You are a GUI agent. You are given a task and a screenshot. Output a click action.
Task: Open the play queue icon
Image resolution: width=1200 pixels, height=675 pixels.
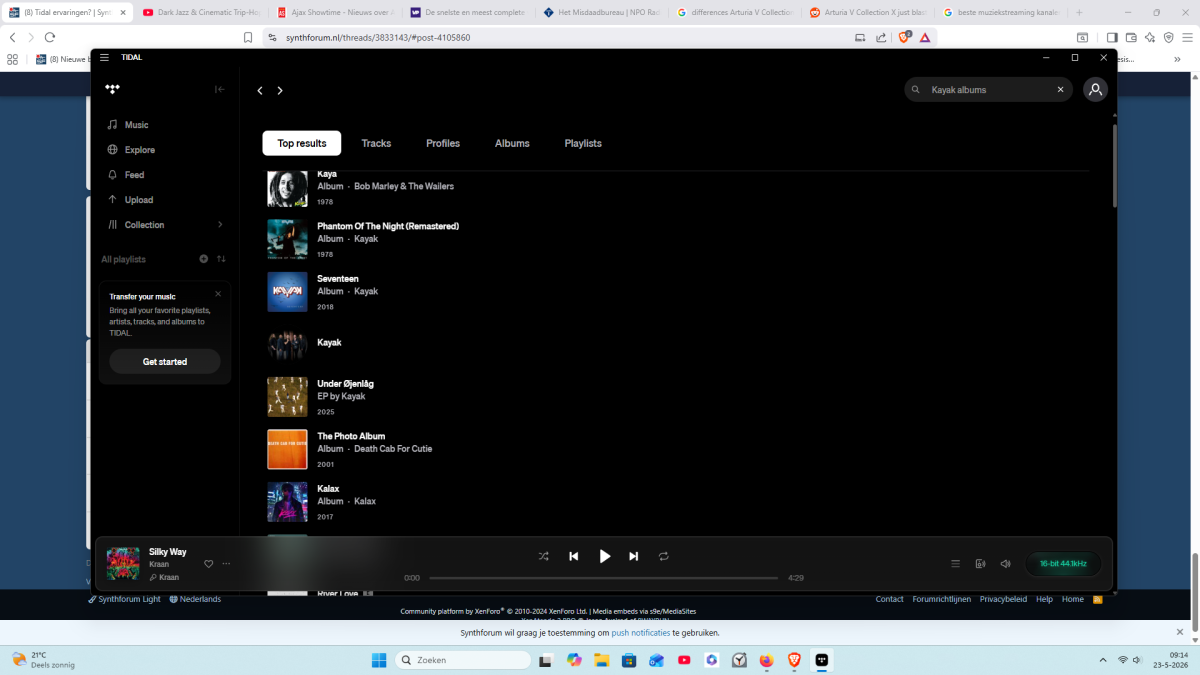pos(955,564)
